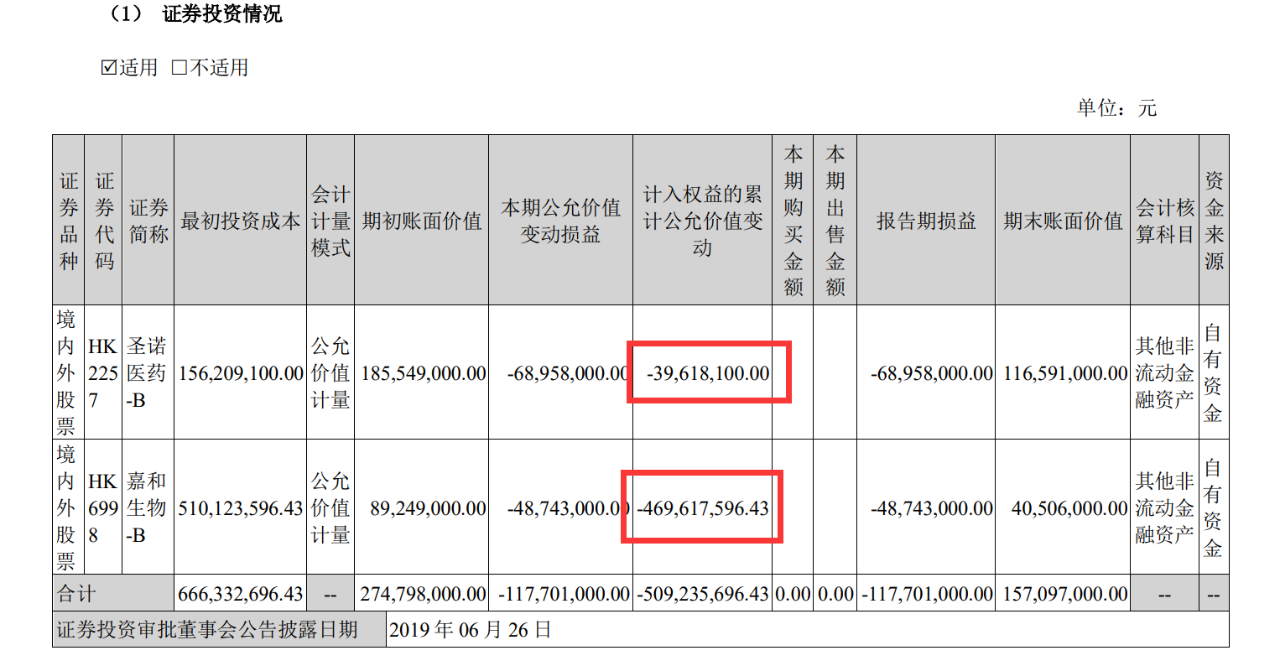Click the 会计核算科目 header cell
This screenshot has width=1280, height=656.
[1165, 222]
